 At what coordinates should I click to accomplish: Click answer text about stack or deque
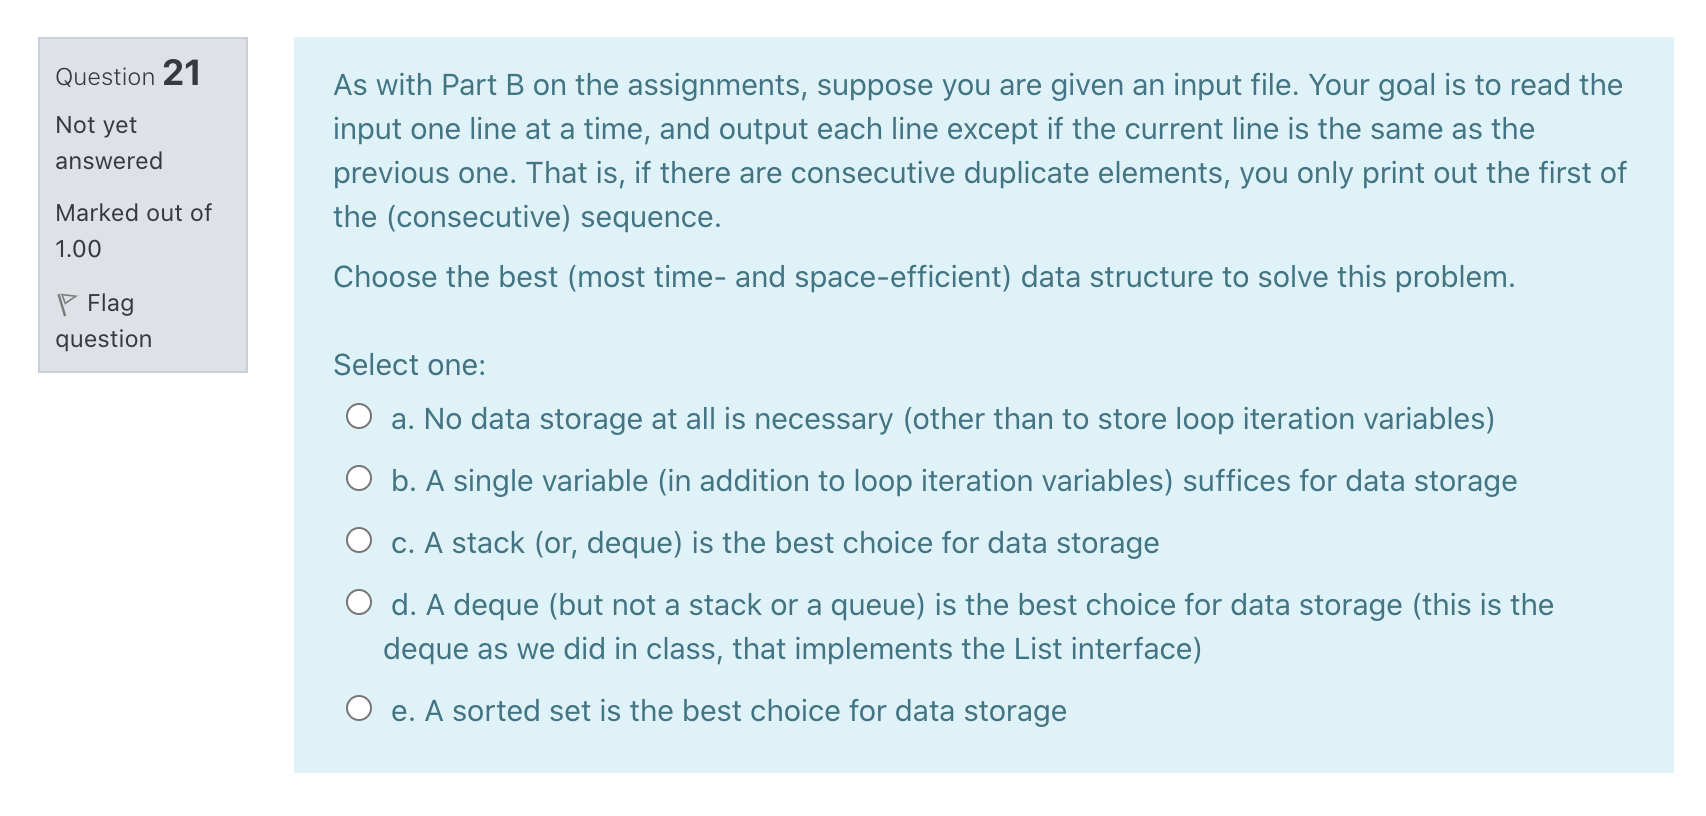coord(776,543)
